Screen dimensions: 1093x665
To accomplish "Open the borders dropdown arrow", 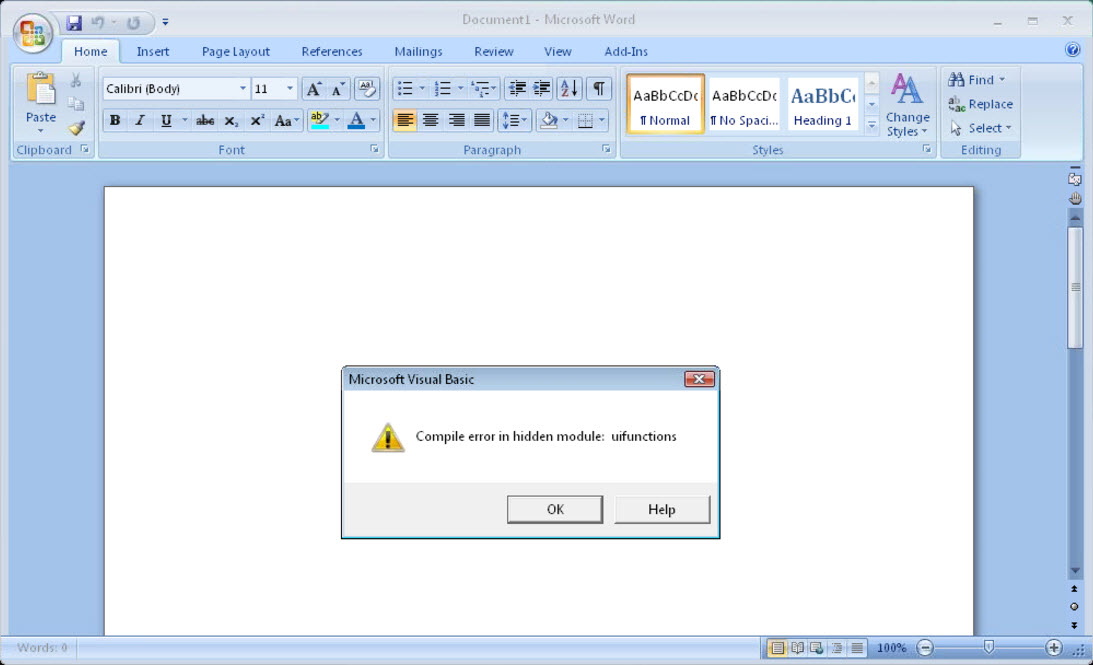I will [x=602, y=121].
